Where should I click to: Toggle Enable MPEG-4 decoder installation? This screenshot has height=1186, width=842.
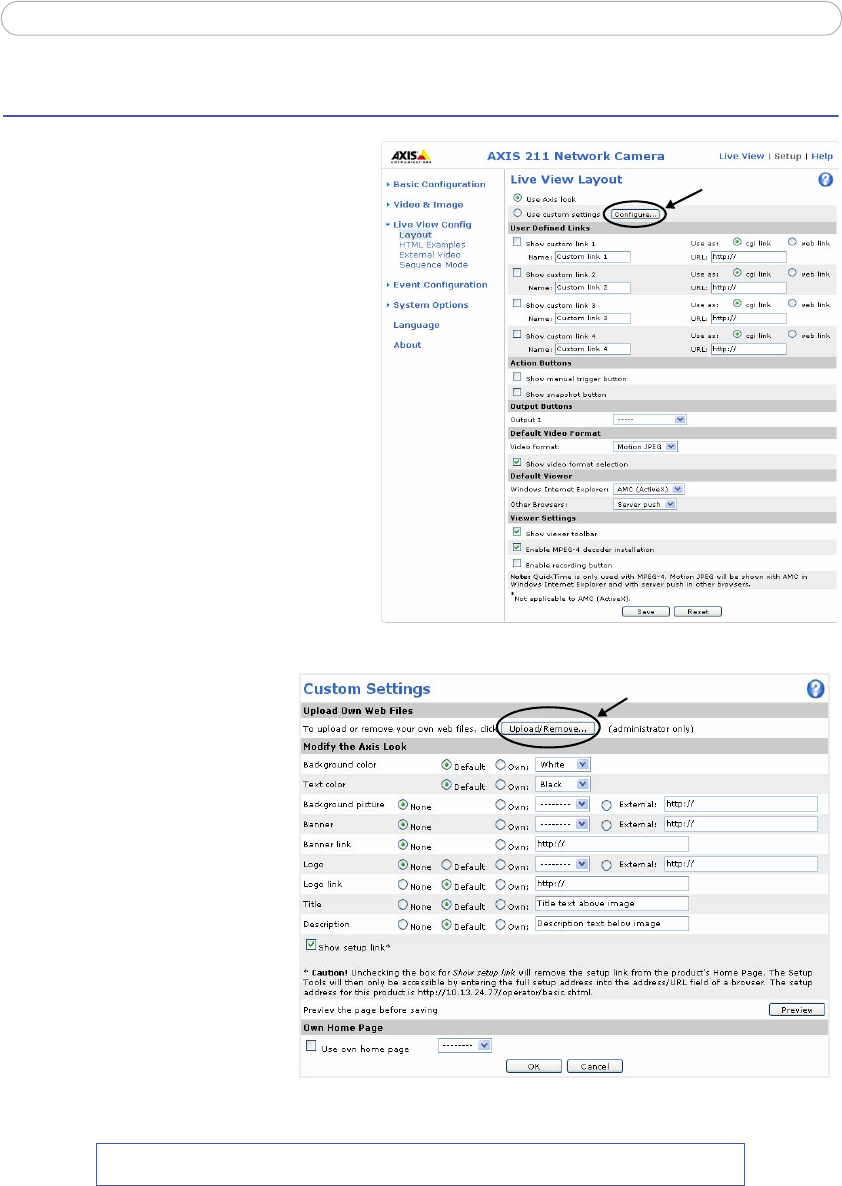point(517,548)
